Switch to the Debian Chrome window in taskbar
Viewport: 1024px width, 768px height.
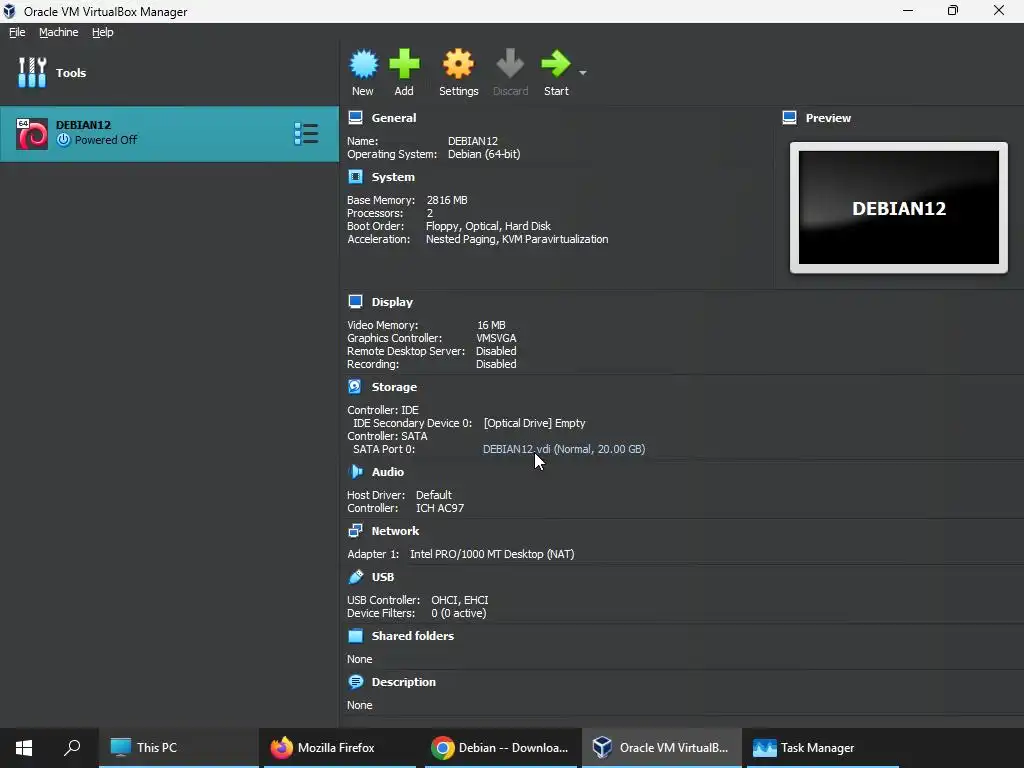click(x=501, y=748)
